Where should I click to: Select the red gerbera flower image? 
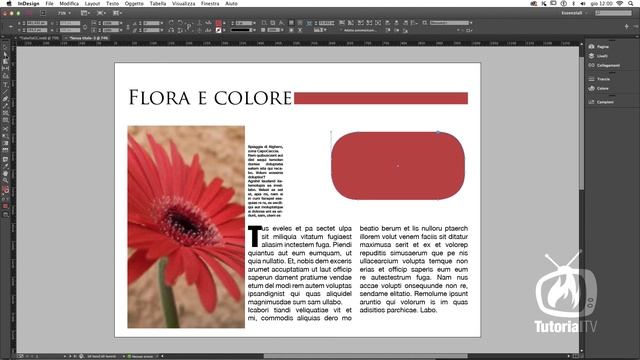point(186,227)
